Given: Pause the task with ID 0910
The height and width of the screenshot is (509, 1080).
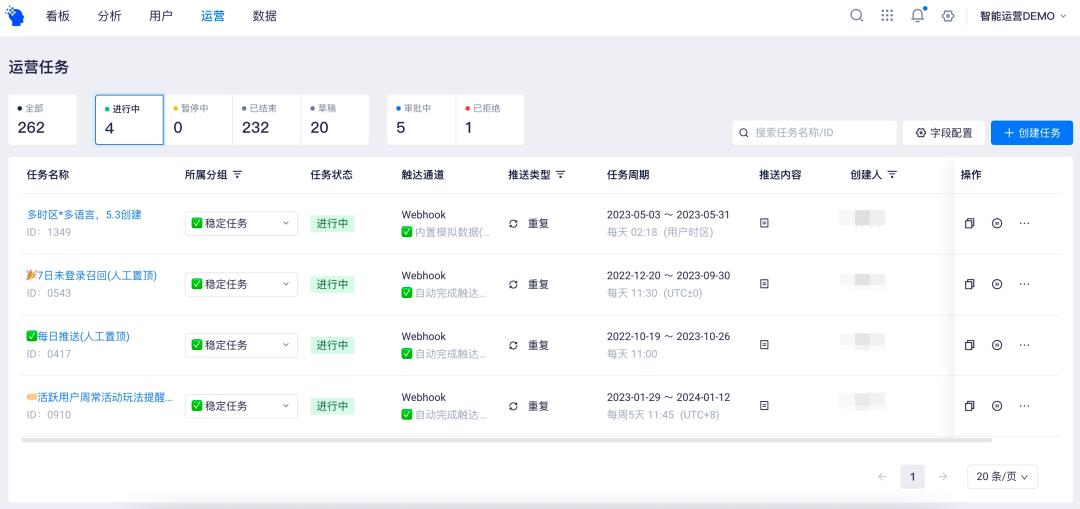Looking at the screenshot, I should (997, 406).
